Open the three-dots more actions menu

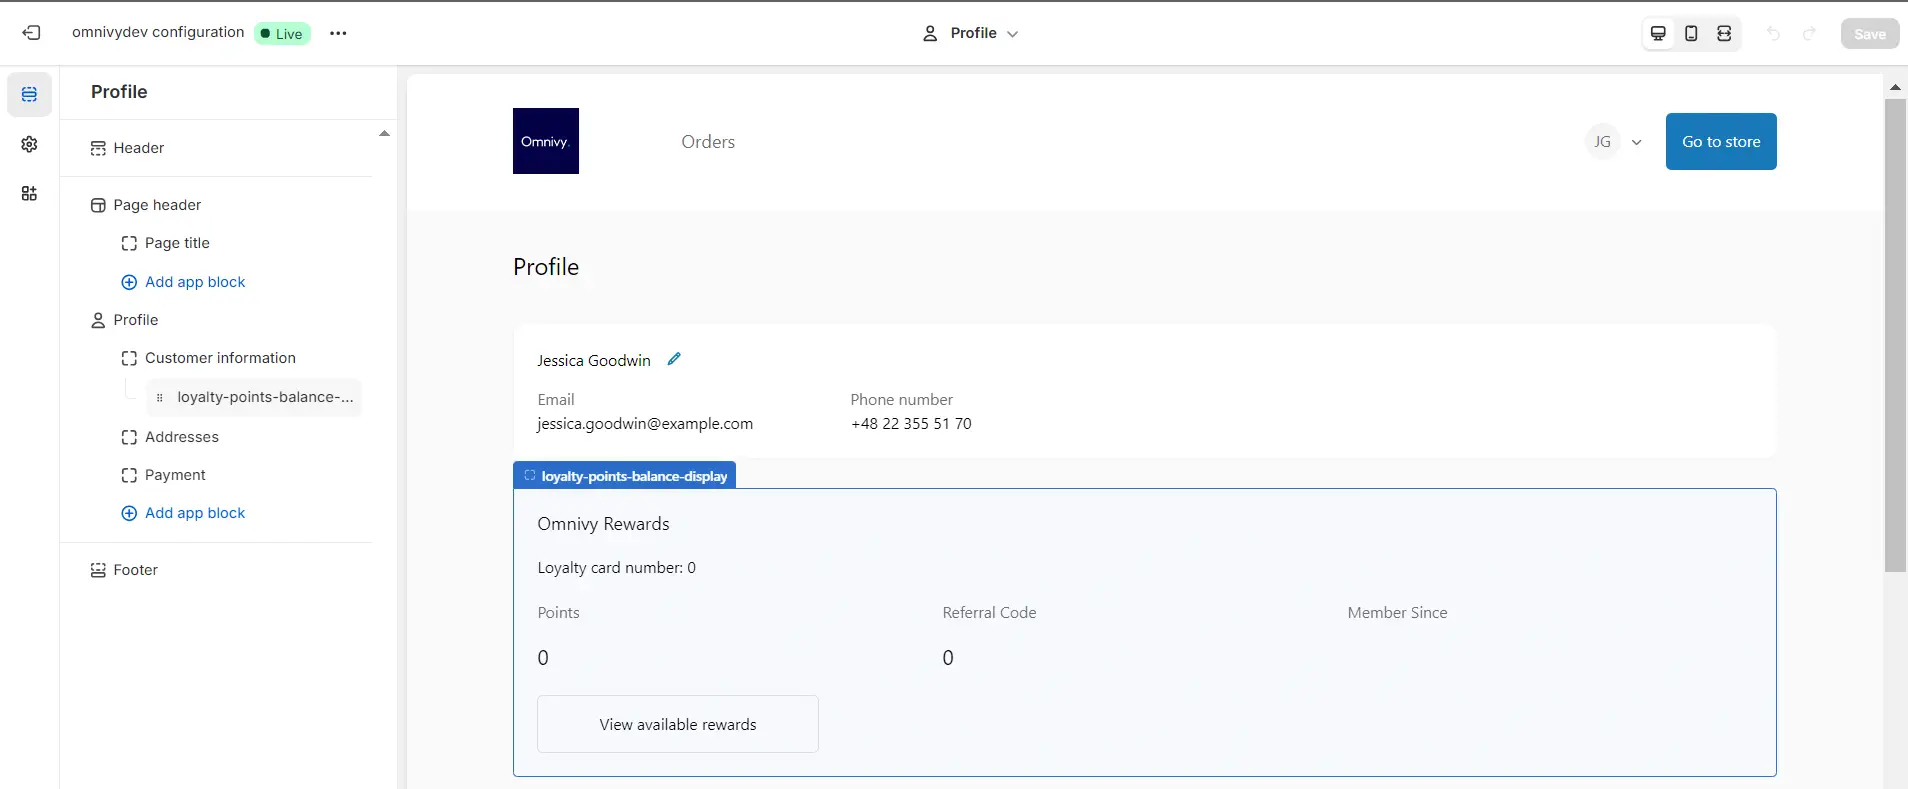(x=338, y=33)
